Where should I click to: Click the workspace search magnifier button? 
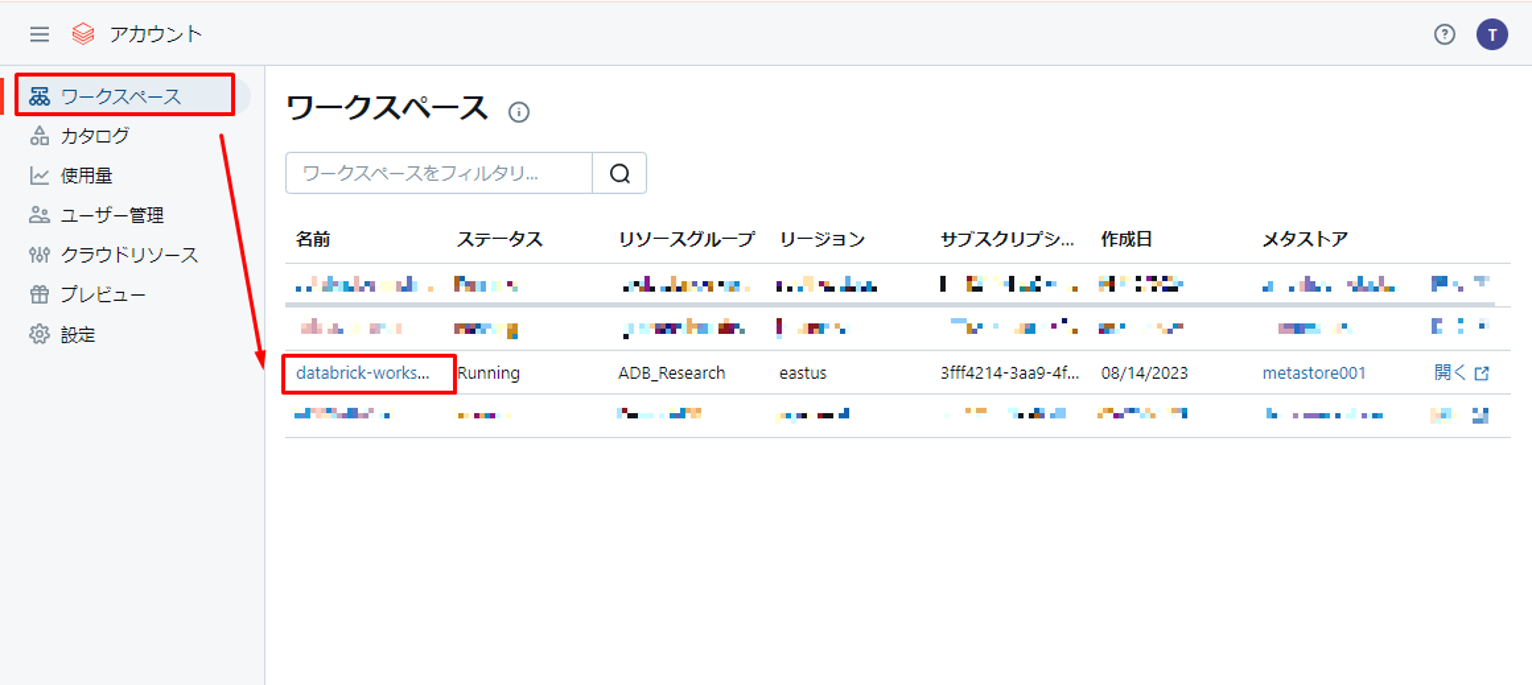620,173
